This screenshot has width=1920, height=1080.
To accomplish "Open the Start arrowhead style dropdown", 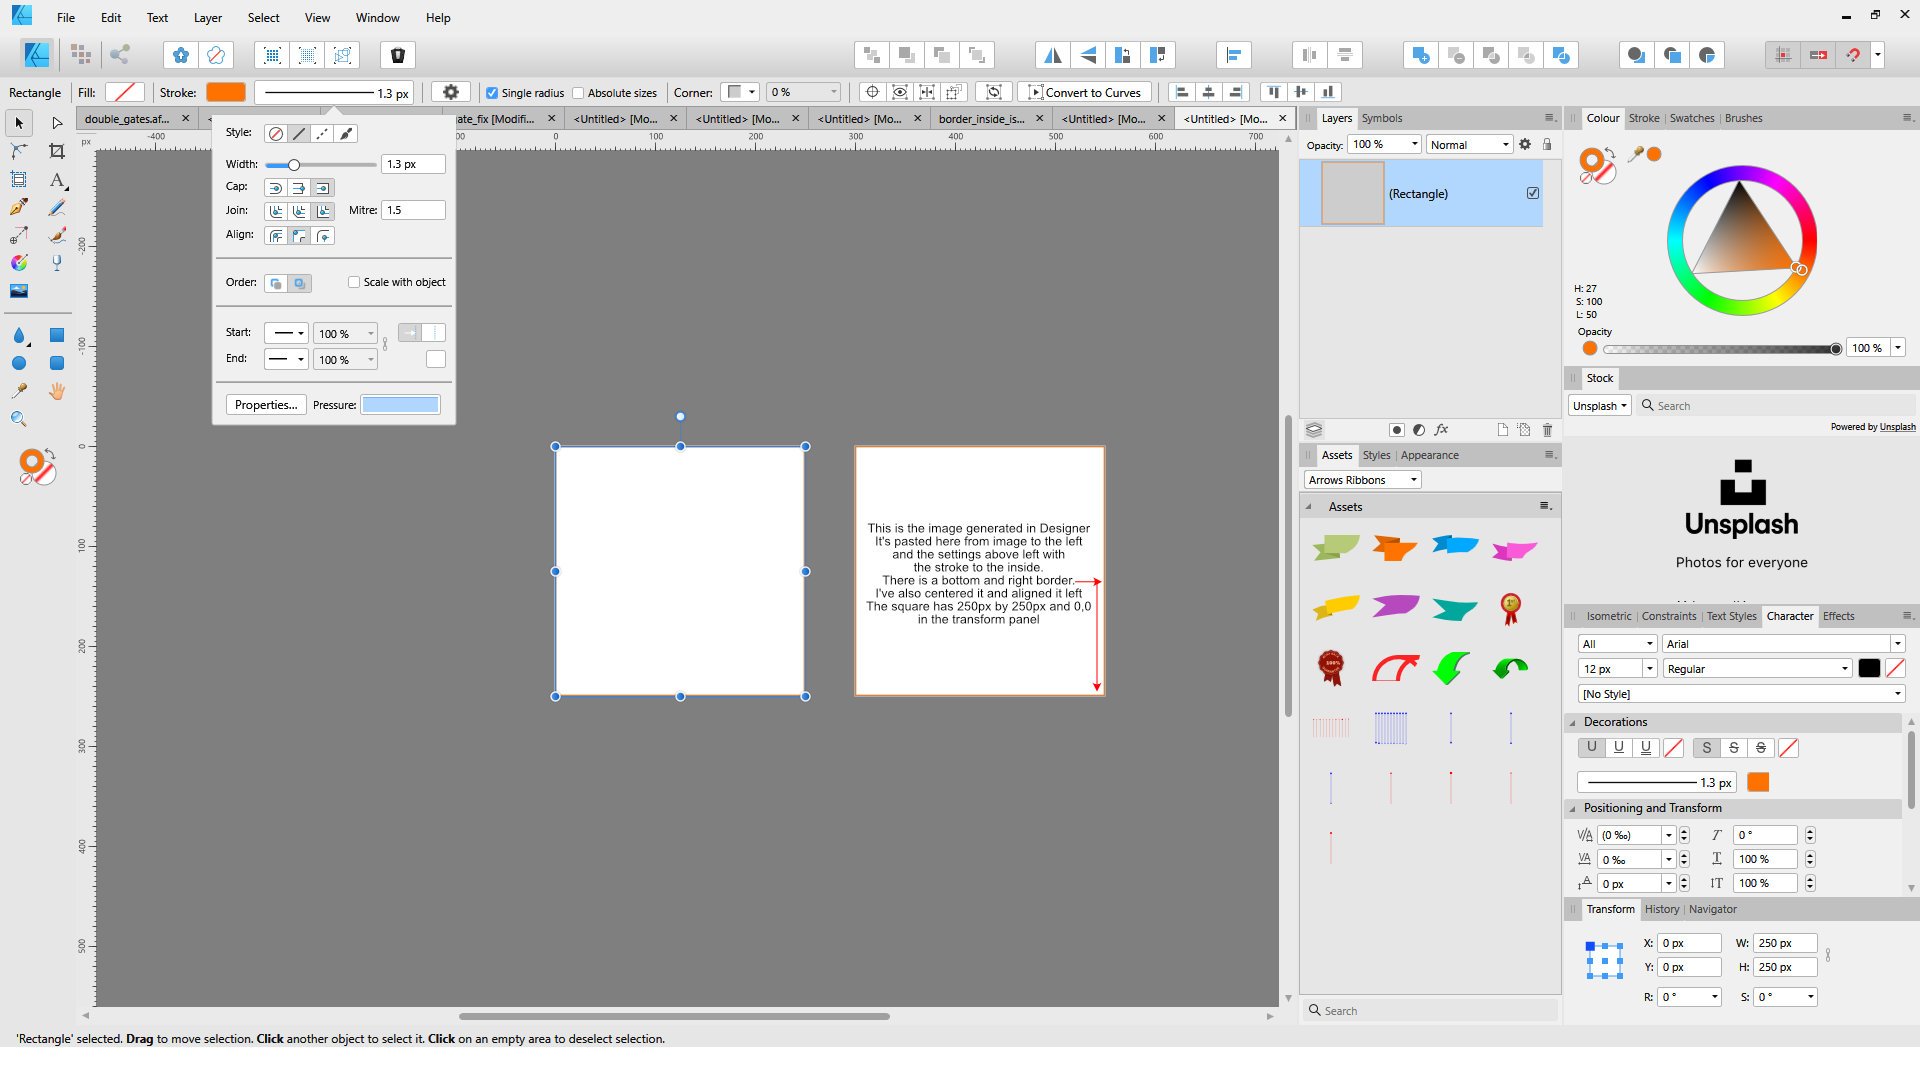I will coord(286,334).
